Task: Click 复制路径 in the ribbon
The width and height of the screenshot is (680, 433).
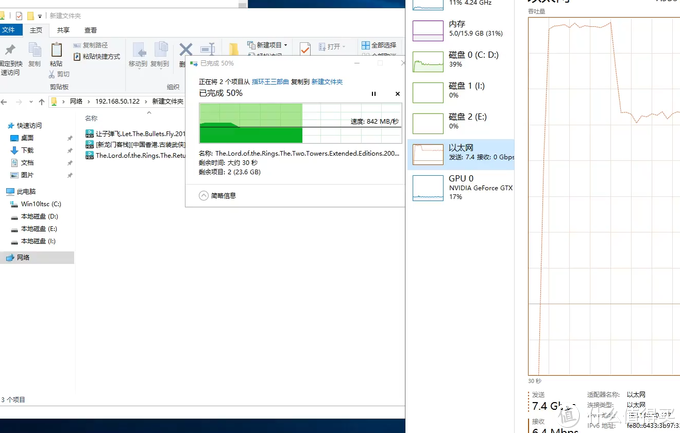Action: point(91,45)
